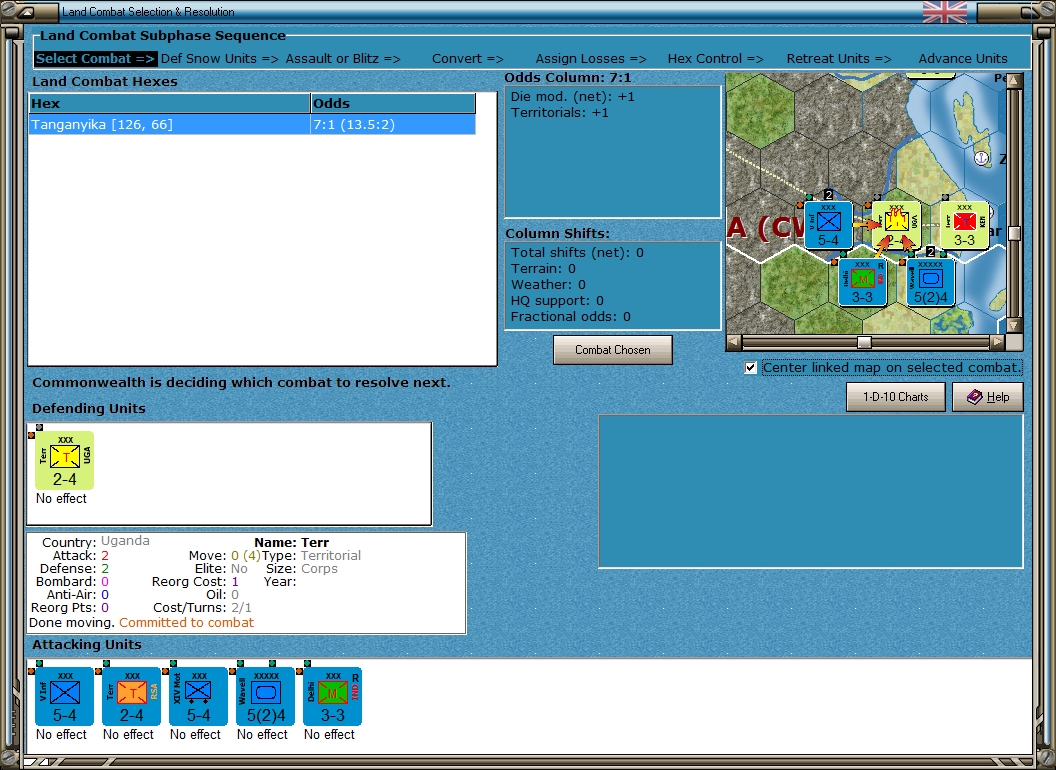Click the Assault or Blitz => subphase label
This screenshot has height=770, width=1056.
coord(343,59)
